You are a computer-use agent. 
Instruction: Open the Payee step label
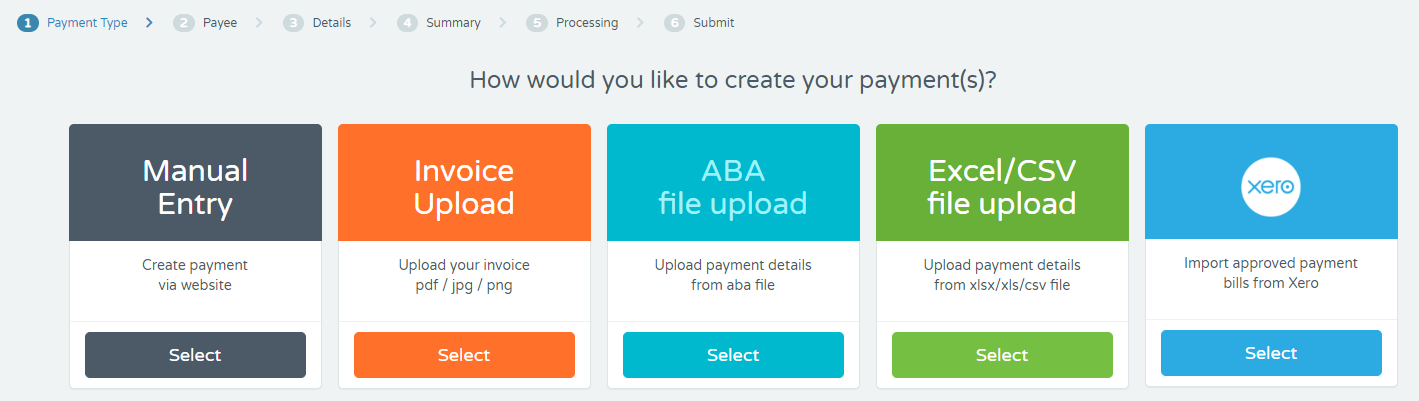pyautogui.click(x=220, y=23)
